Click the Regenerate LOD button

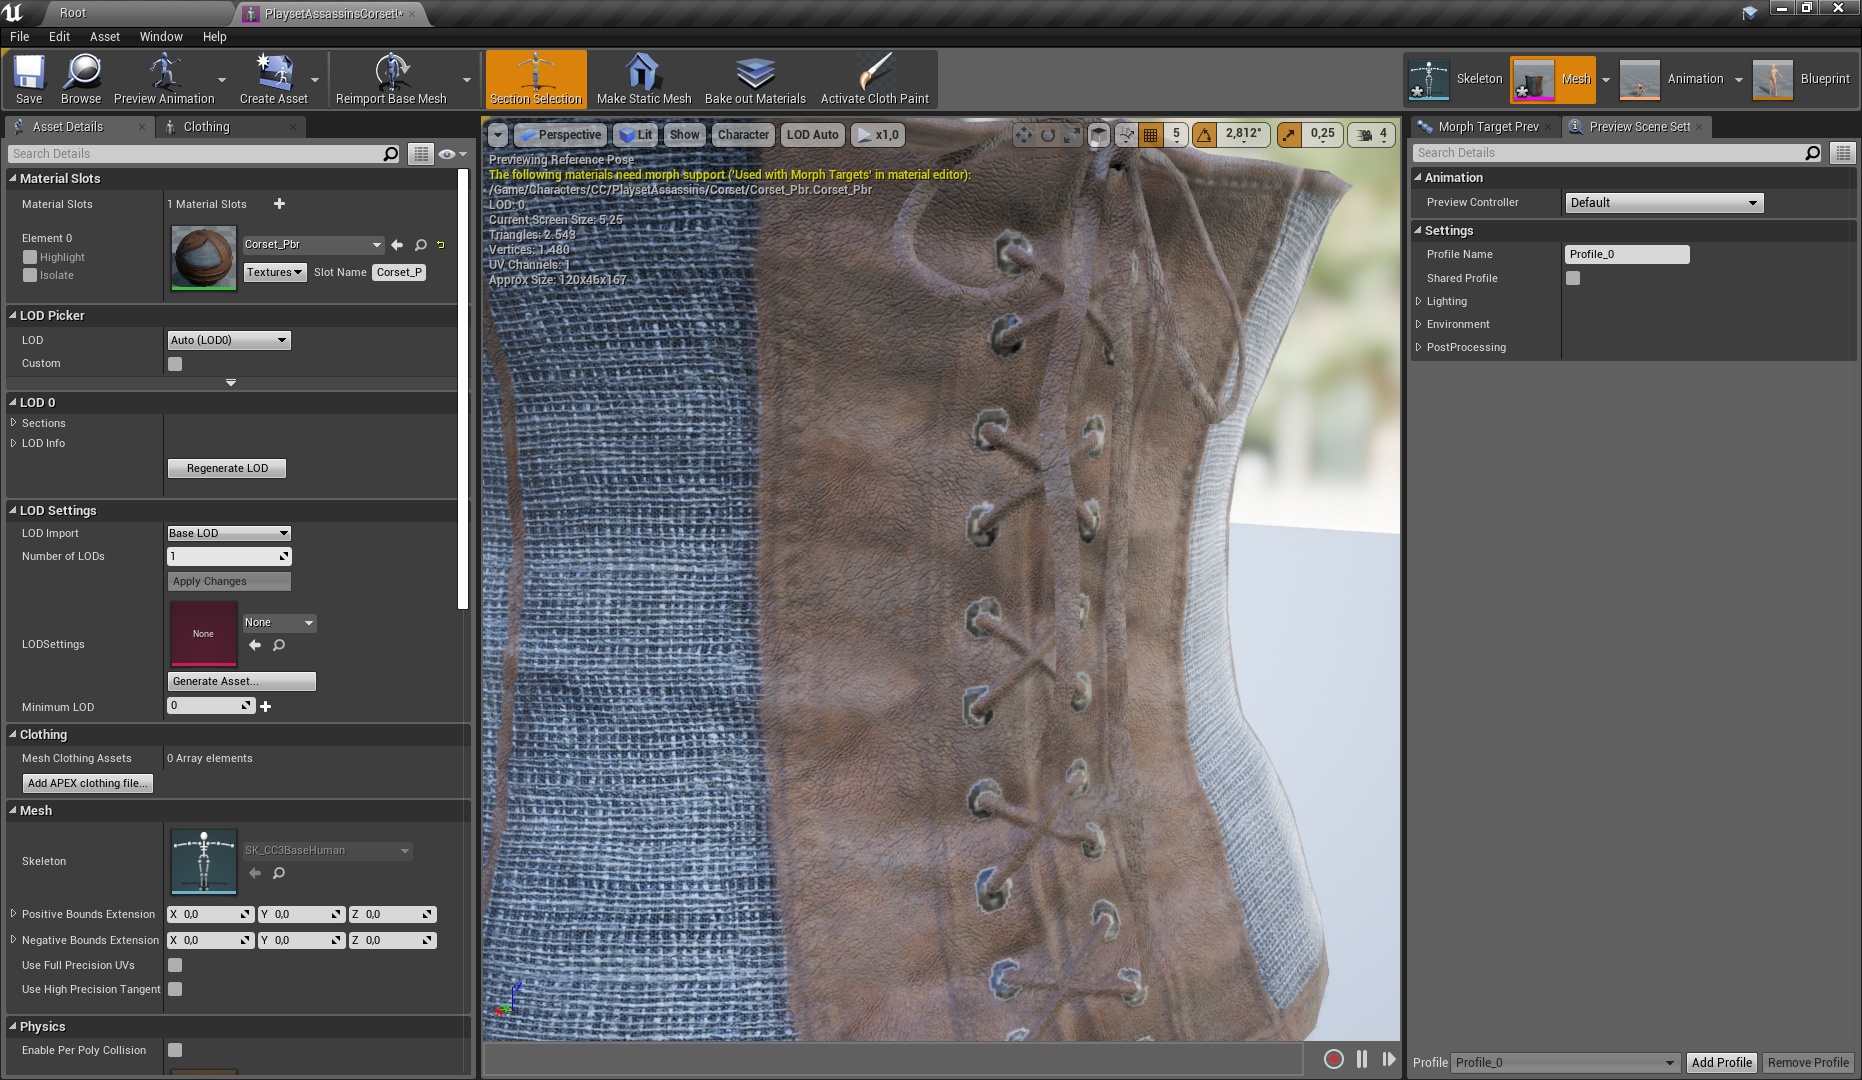[227, 468]
